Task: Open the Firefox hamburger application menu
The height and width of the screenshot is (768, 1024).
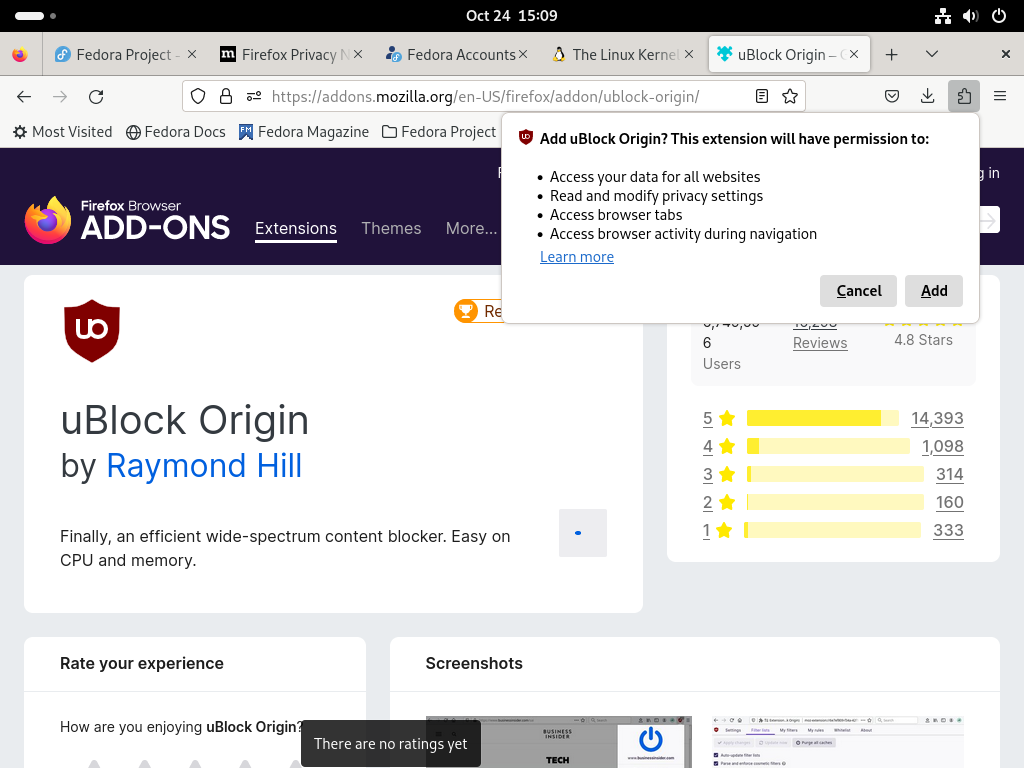Action: (x=999, y=97)
